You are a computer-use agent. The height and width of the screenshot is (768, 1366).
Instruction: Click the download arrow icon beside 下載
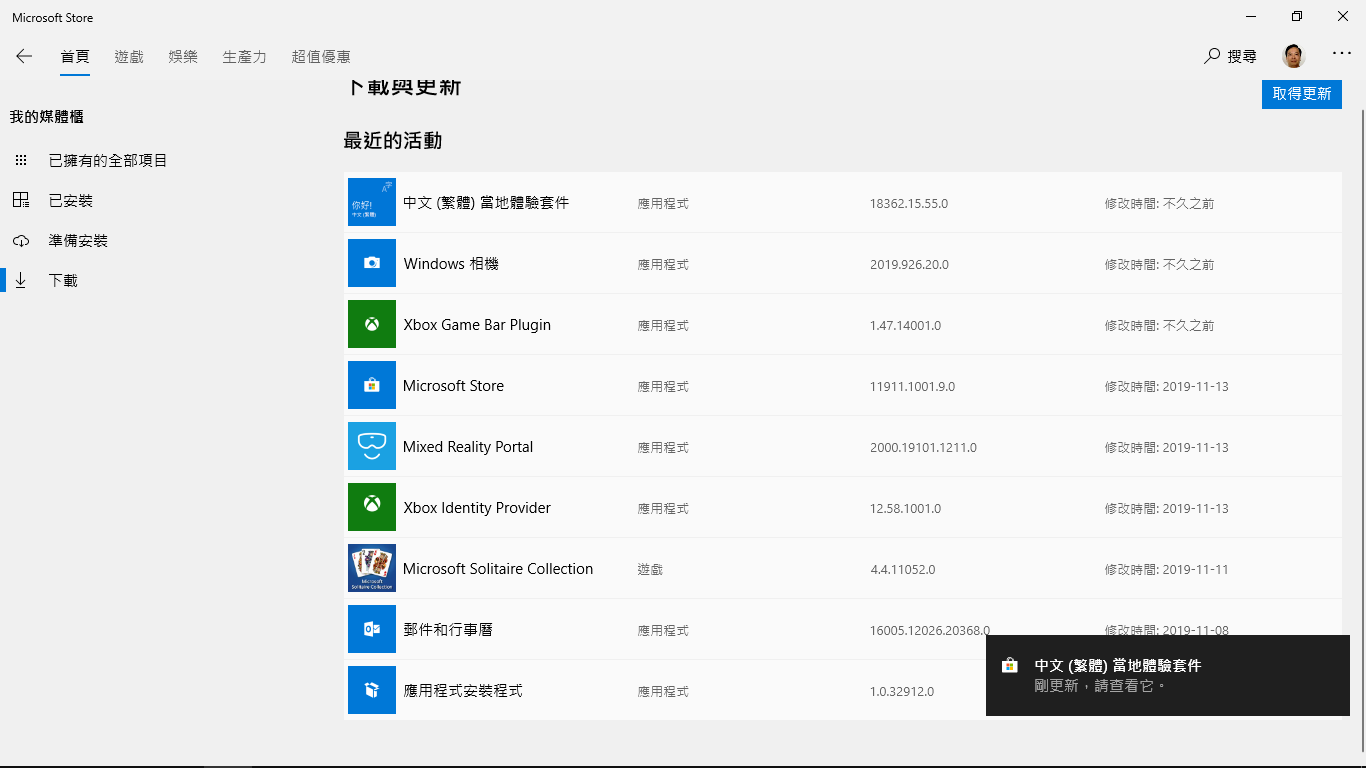point(21,281)
